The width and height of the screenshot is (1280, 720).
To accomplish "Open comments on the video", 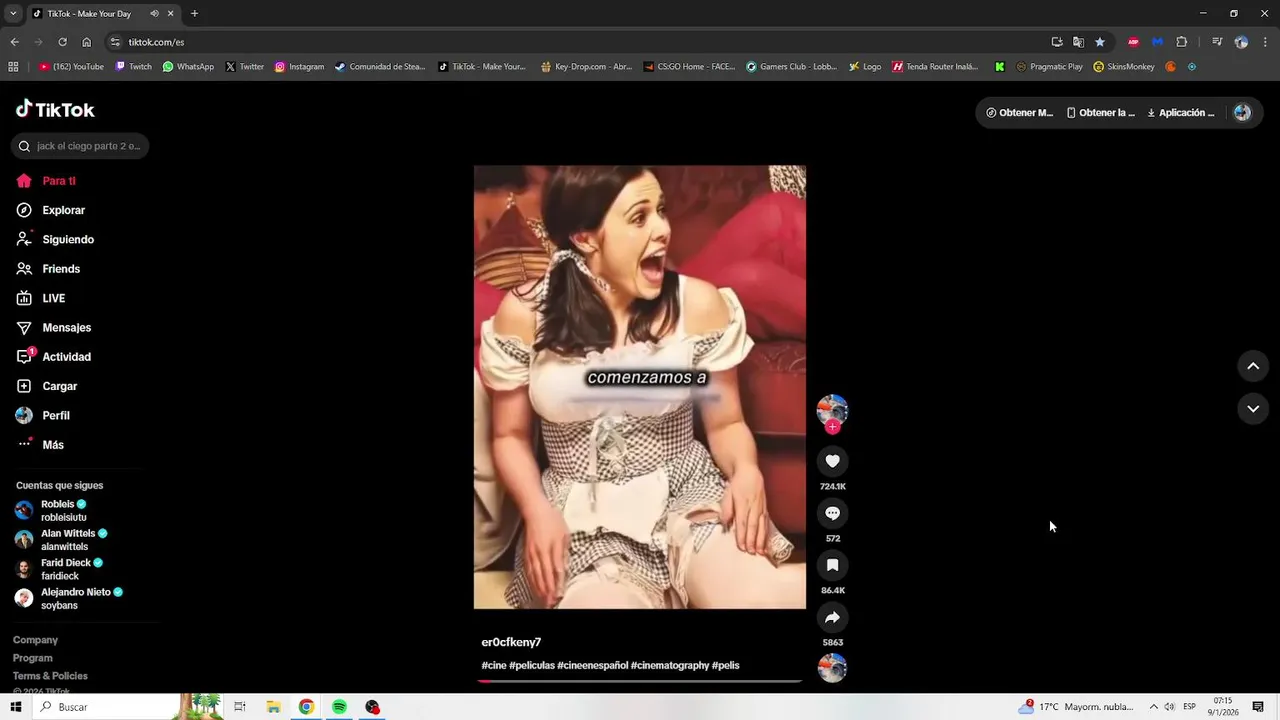I will [x=832, y=513].
